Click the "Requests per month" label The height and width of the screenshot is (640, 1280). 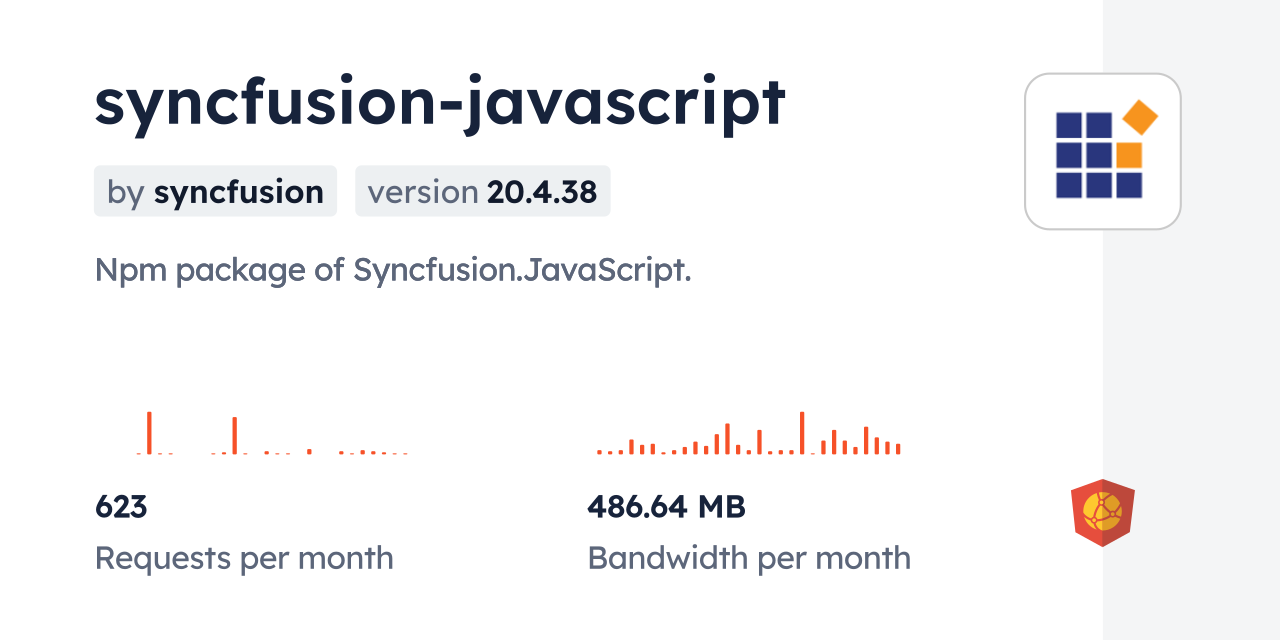point(244,558)
